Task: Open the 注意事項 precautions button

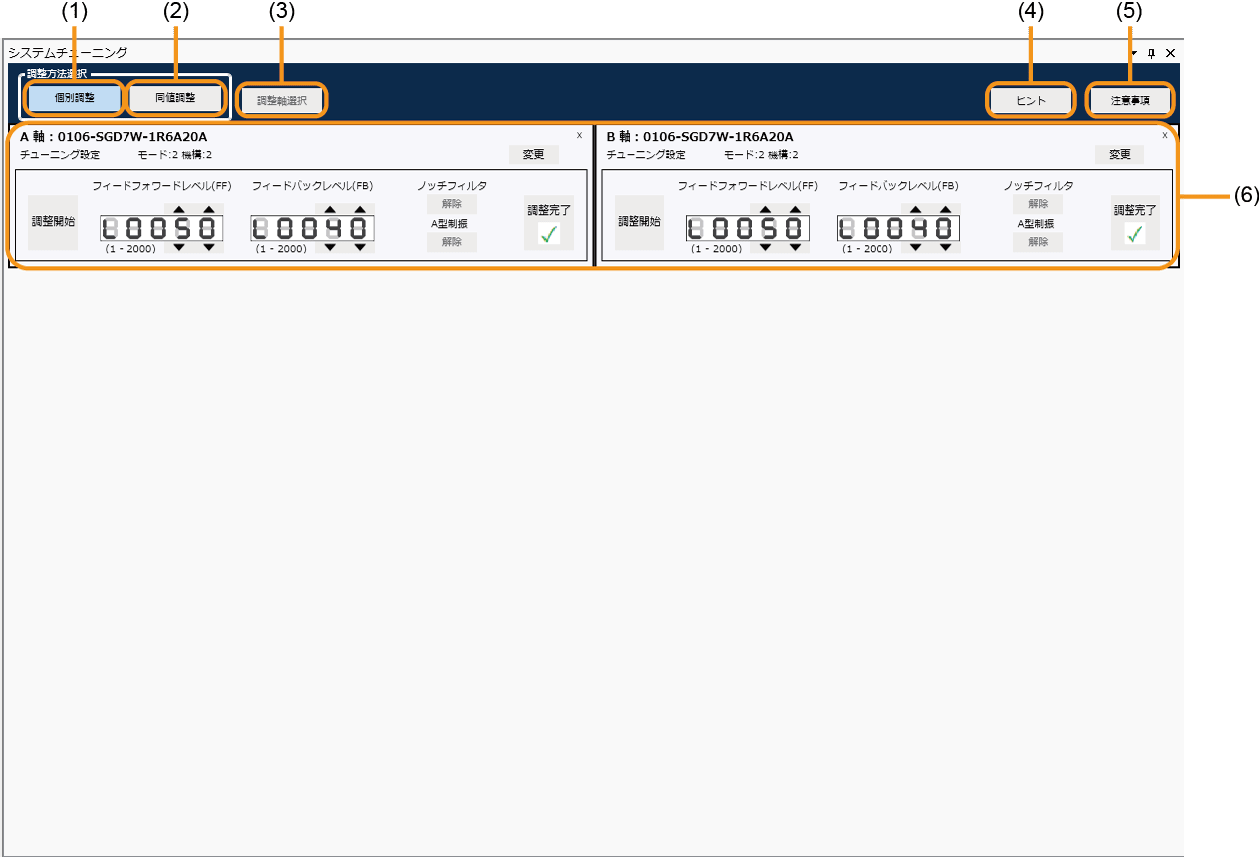Action: click(x=1129, y=101)
